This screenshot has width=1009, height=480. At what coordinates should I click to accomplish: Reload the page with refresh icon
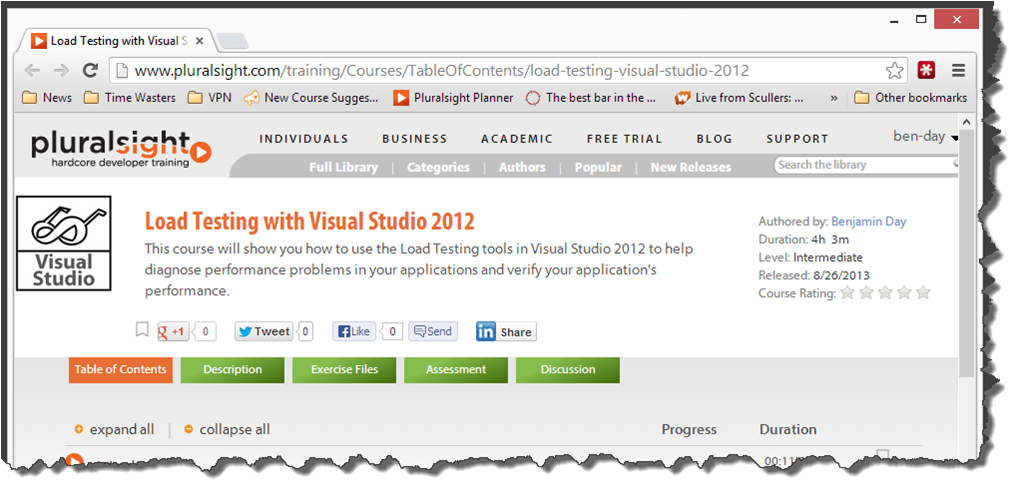point(90,70)
